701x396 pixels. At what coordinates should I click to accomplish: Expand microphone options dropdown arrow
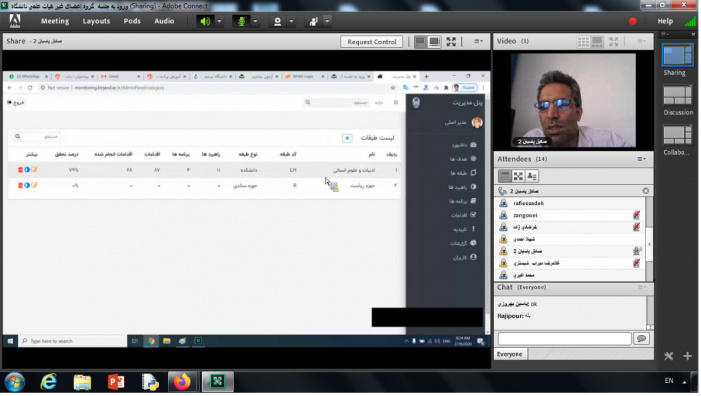point(255,21)
